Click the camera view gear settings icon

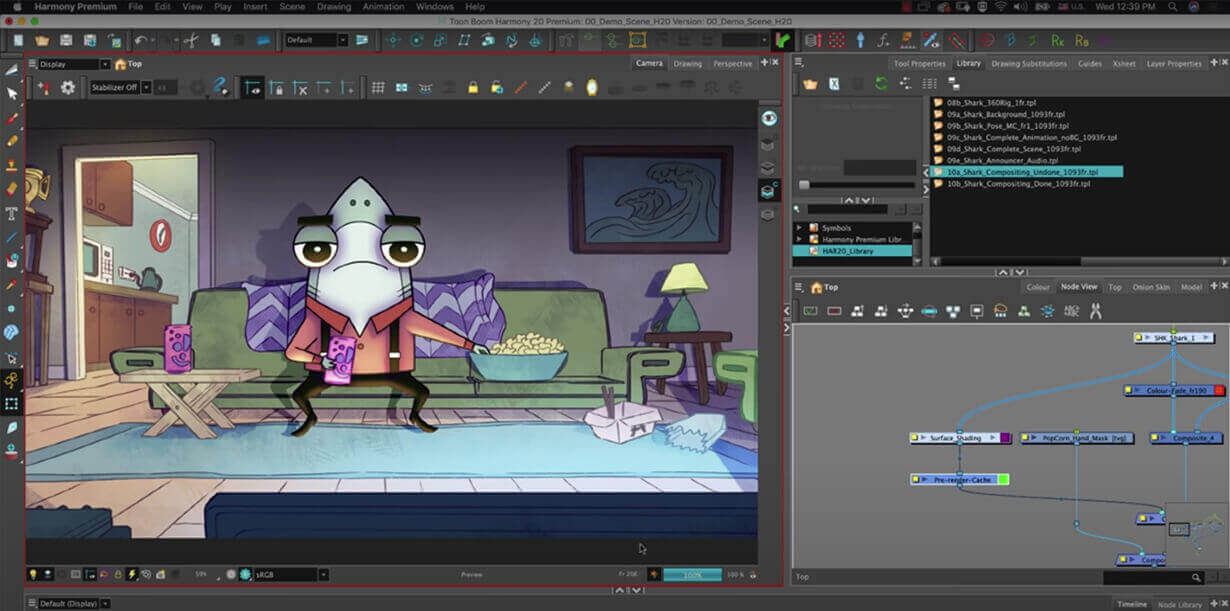pos(68,88)
